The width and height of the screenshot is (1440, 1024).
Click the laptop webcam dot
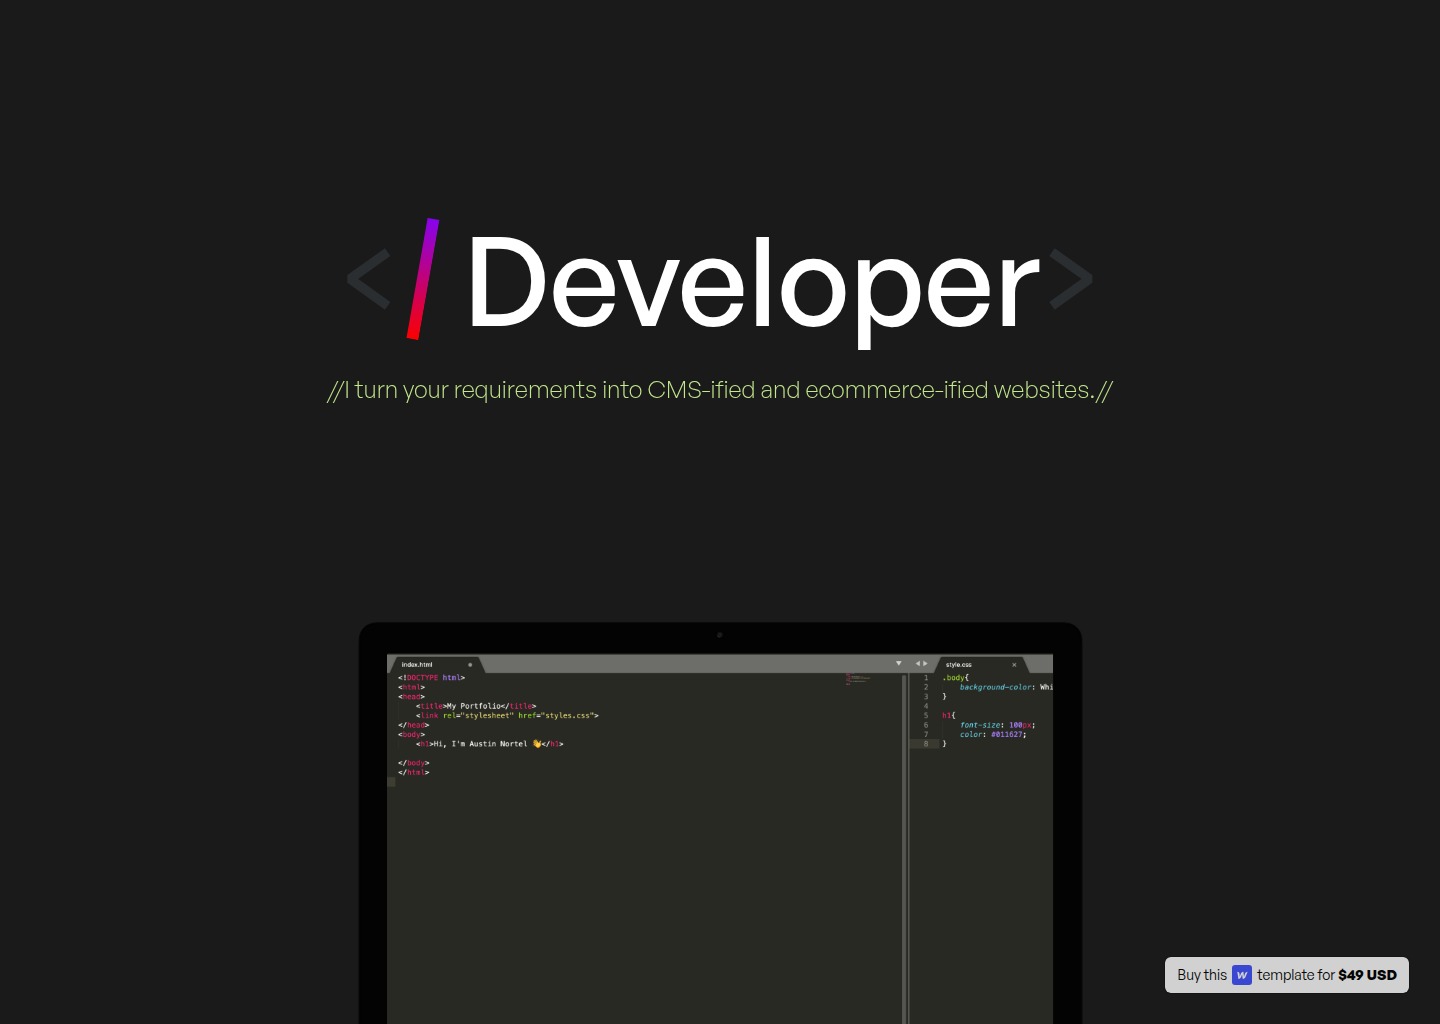(720, 635)
